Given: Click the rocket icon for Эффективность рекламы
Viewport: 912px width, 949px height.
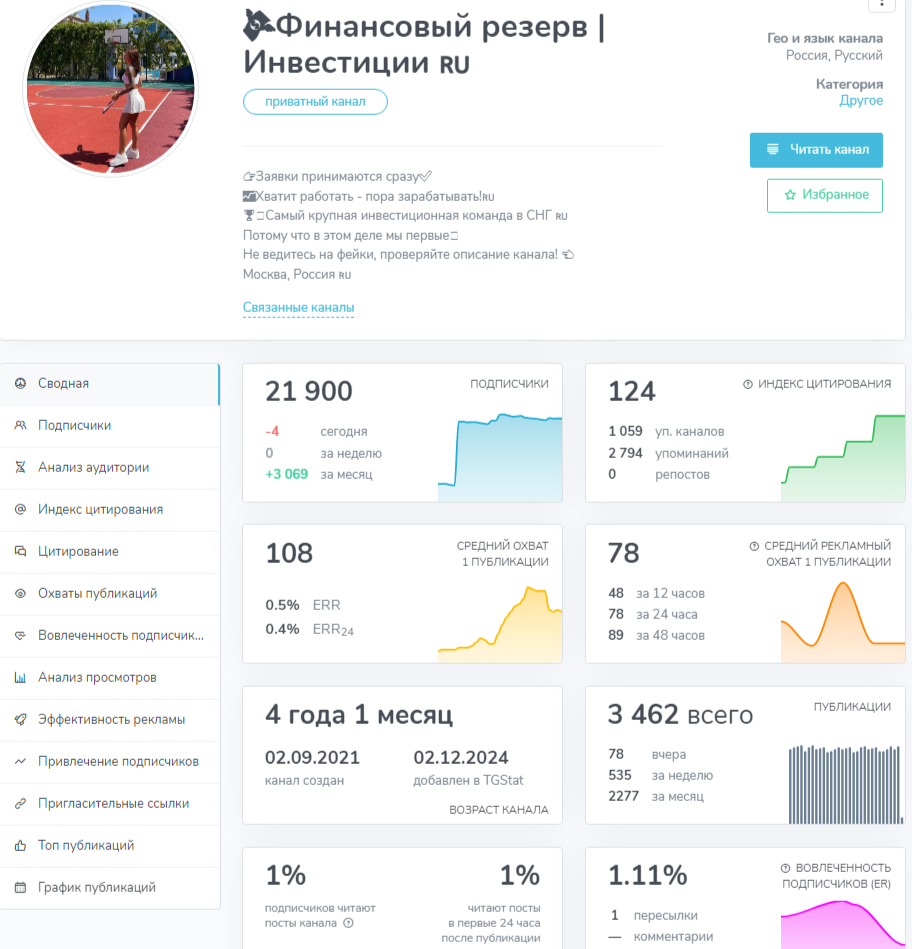Looking at the screenshot, I should click(x=21, y=719).
